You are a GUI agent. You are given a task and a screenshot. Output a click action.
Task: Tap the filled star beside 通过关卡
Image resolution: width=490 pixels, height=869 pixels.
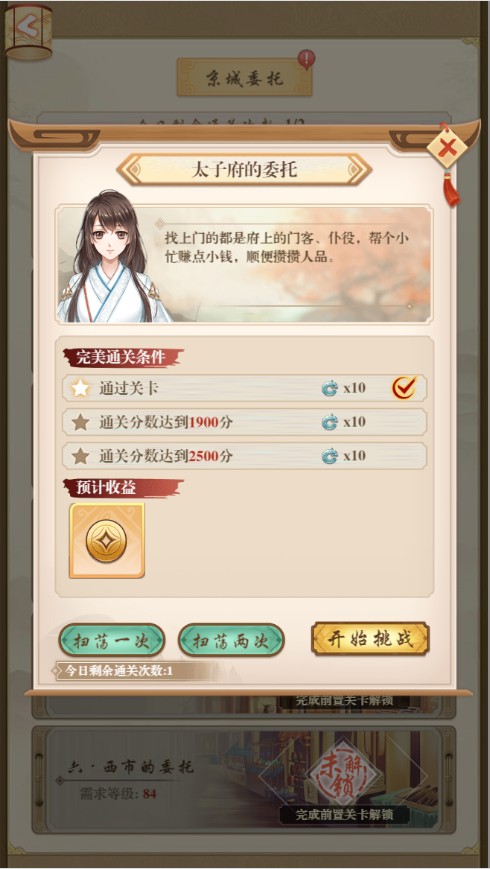click(80, 388)
